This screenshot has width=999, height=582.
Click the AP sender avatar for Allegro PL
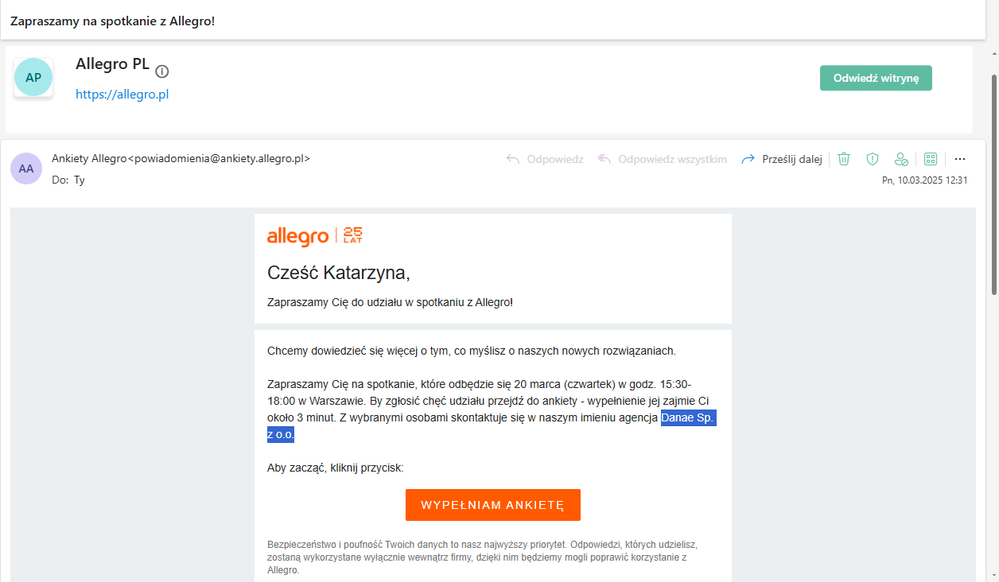coord(33,78)
